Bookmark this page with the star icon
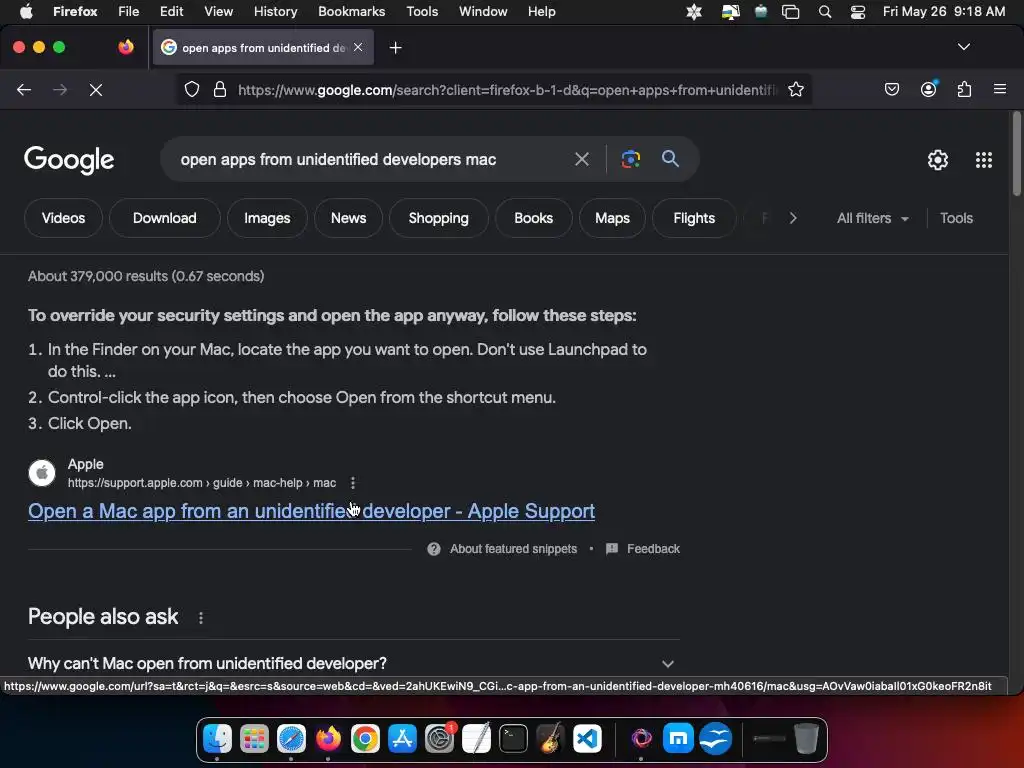The image size is (1024, 768). click(x=795, y=89)
